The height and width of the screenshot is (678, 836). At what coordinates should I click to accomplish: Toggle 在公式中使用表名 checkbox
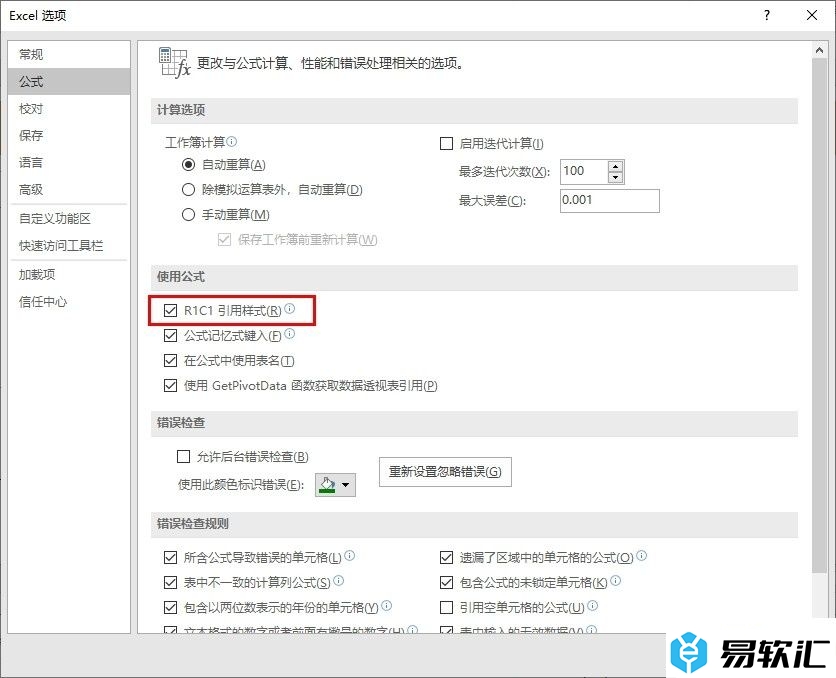point(171,360)
